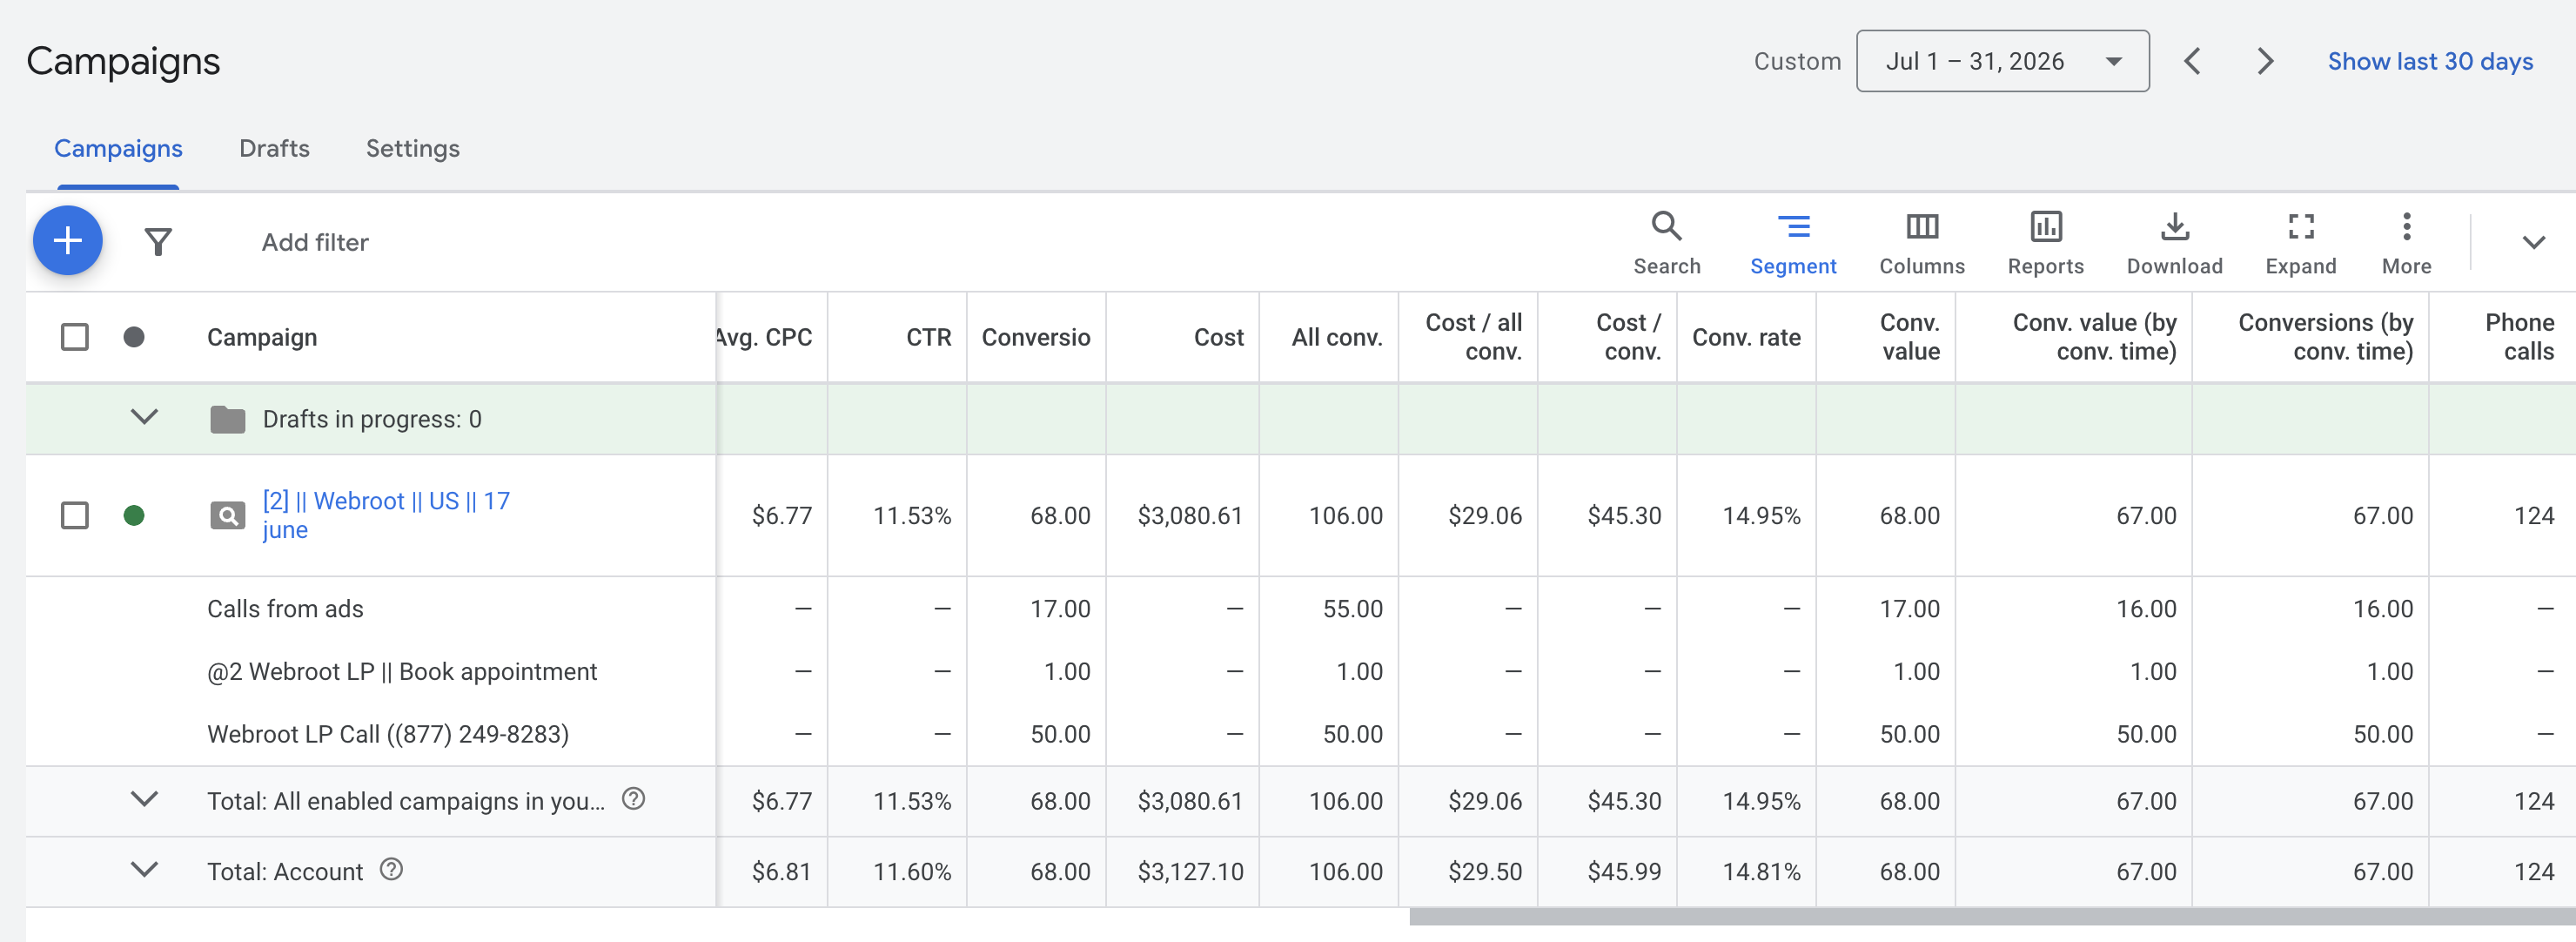Click the drafts folder icon
The width and height of the screenshot is (2576, 942).
coord(228,419)
